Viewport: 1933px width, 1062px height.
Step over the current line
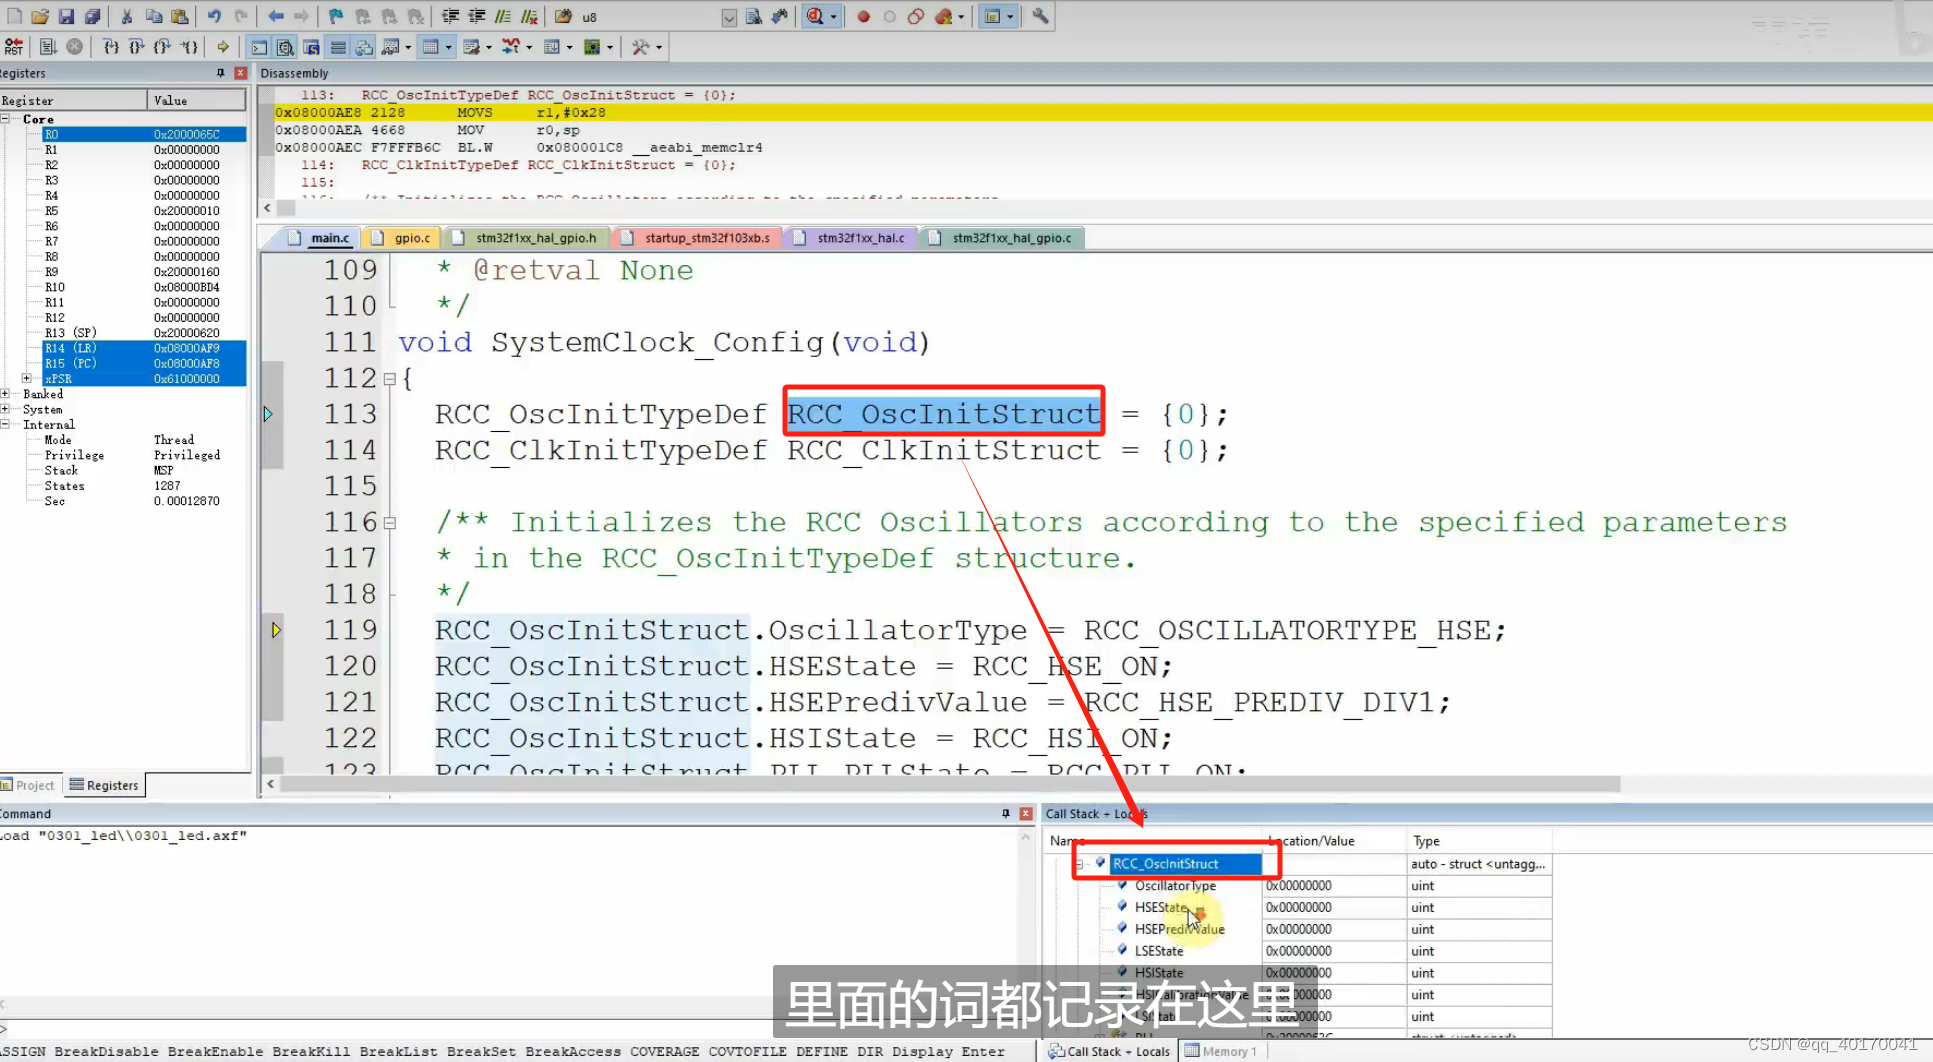[x=136, y=46]
